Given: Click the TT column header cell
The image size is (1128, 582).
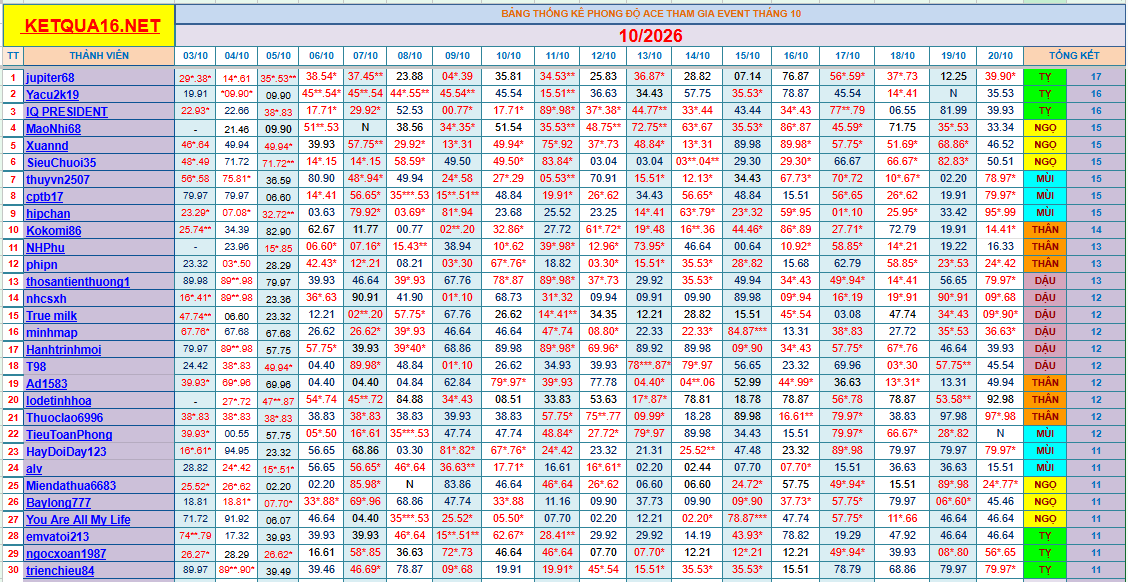Looking at the screenshot, I should click(13, 56).
